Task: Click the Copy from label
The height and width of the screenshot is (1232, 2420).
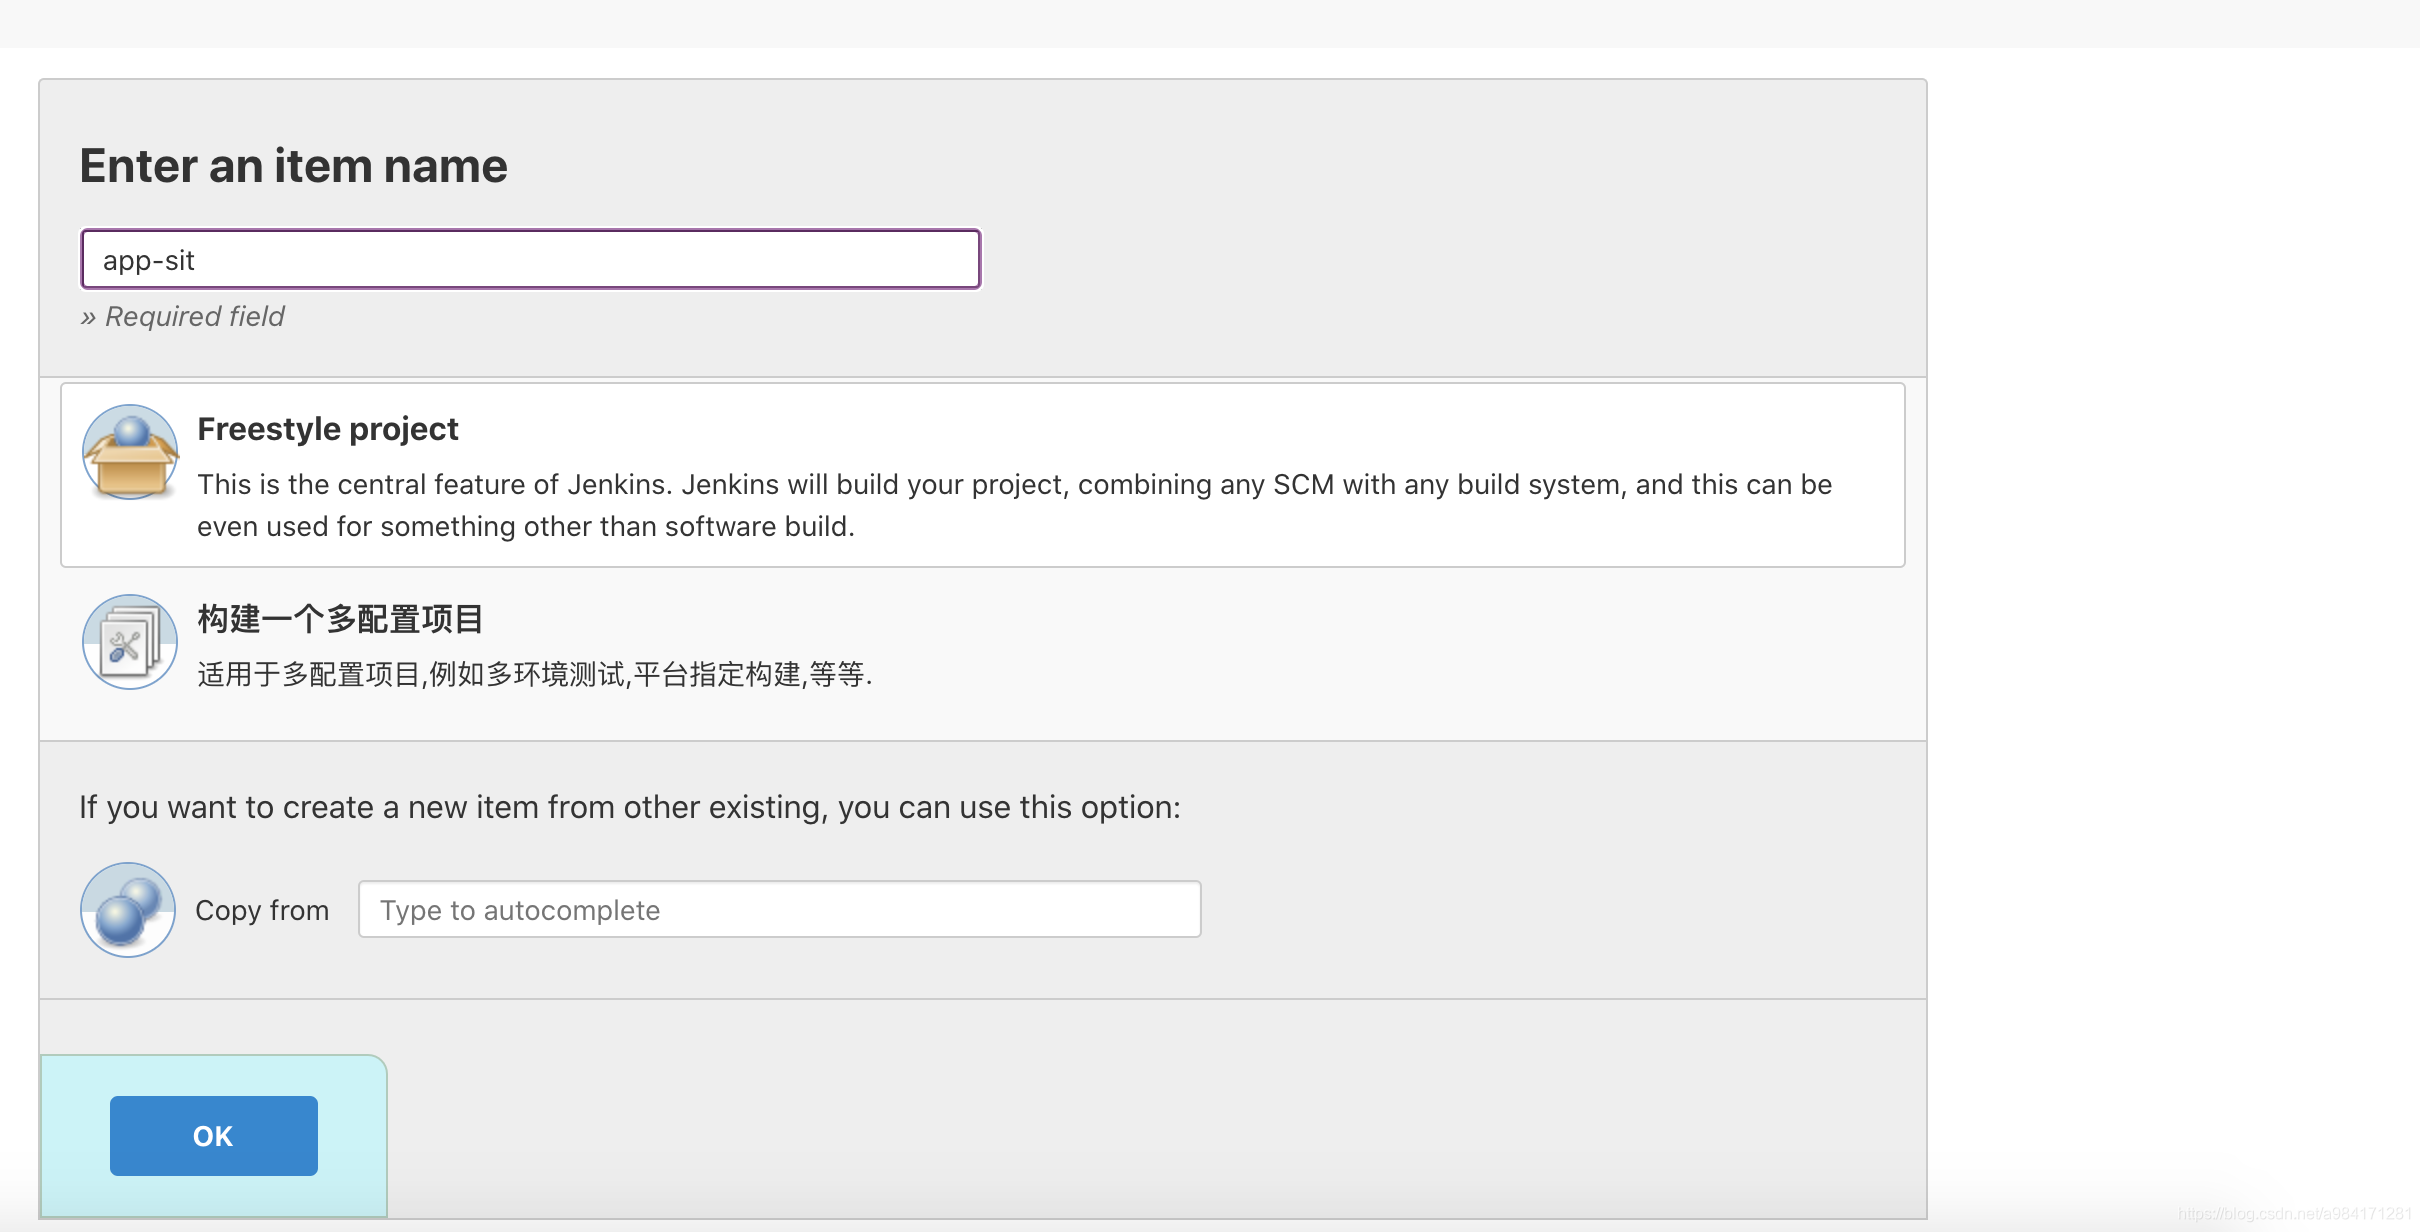Action: tap(262, 911)
